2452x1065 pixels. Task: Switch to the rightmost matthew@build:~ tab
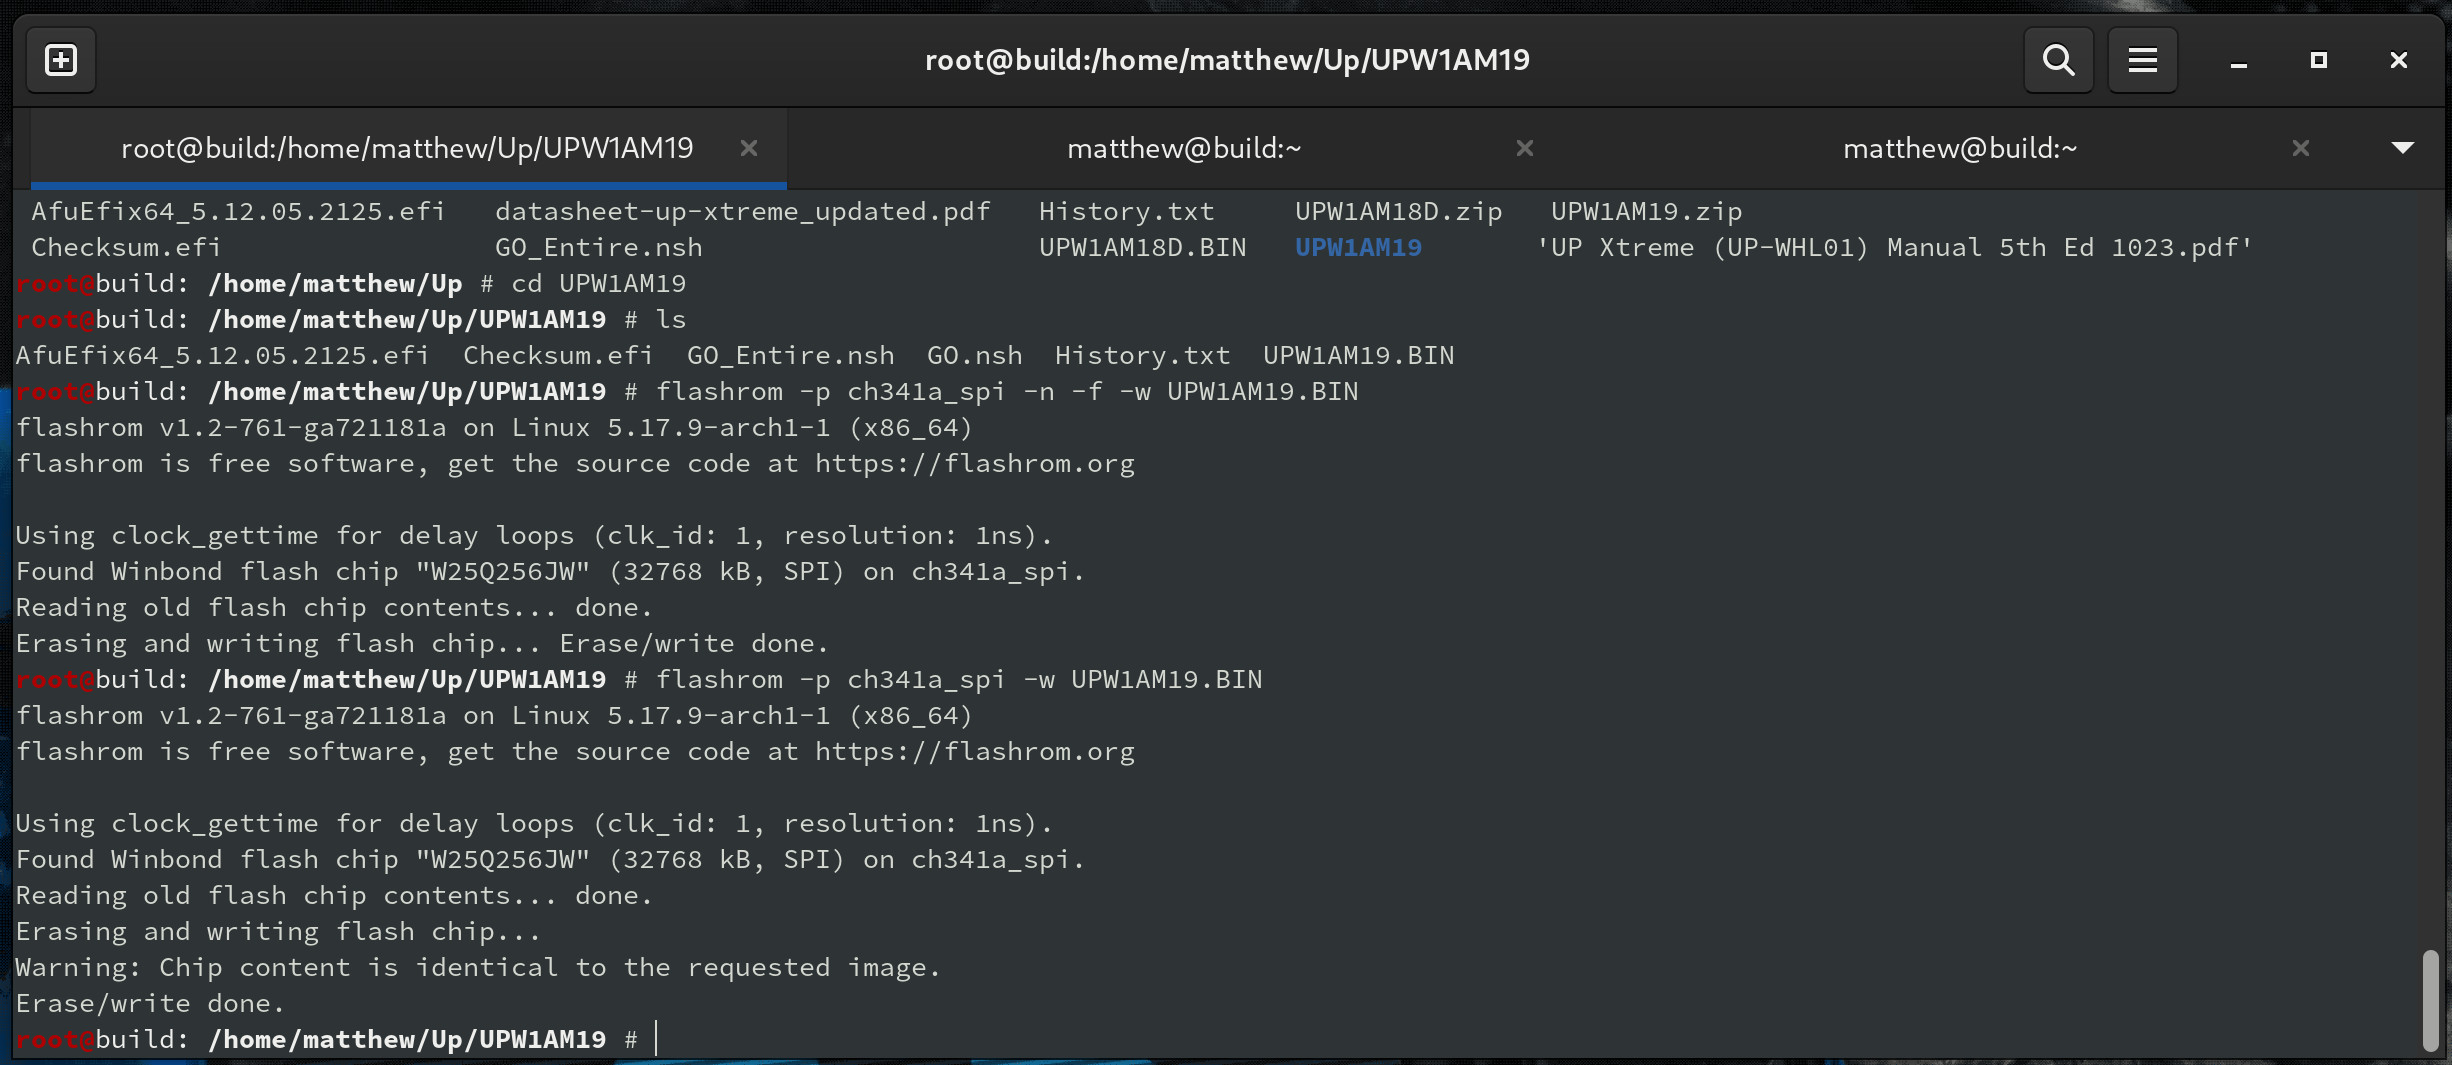(1959, 148)
